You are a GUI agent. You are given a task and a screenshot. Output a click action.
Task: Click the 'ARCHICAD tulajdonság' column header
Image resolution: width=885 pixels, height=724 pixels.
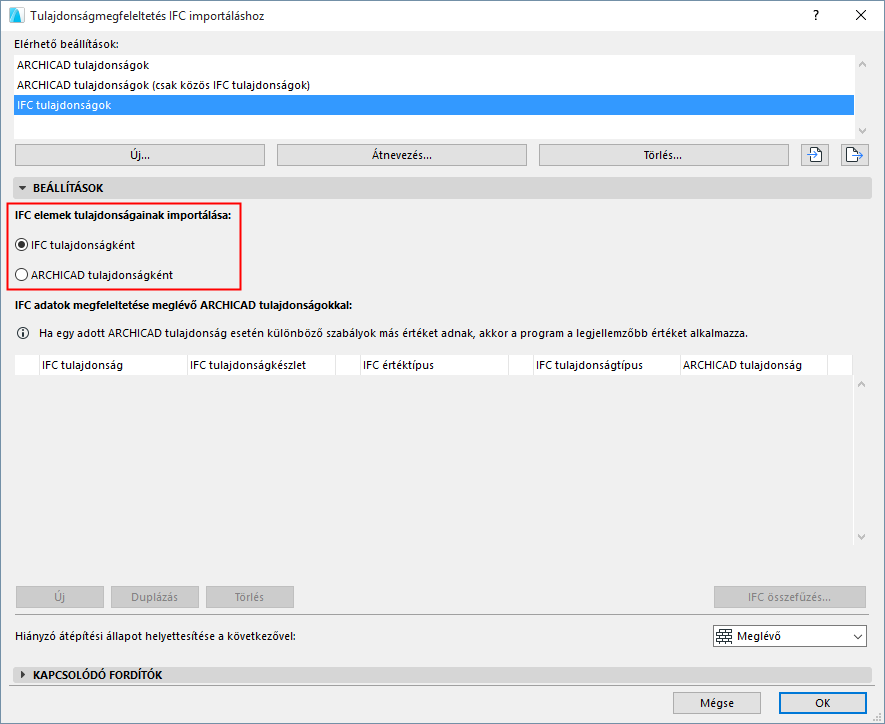click(754, 365)
